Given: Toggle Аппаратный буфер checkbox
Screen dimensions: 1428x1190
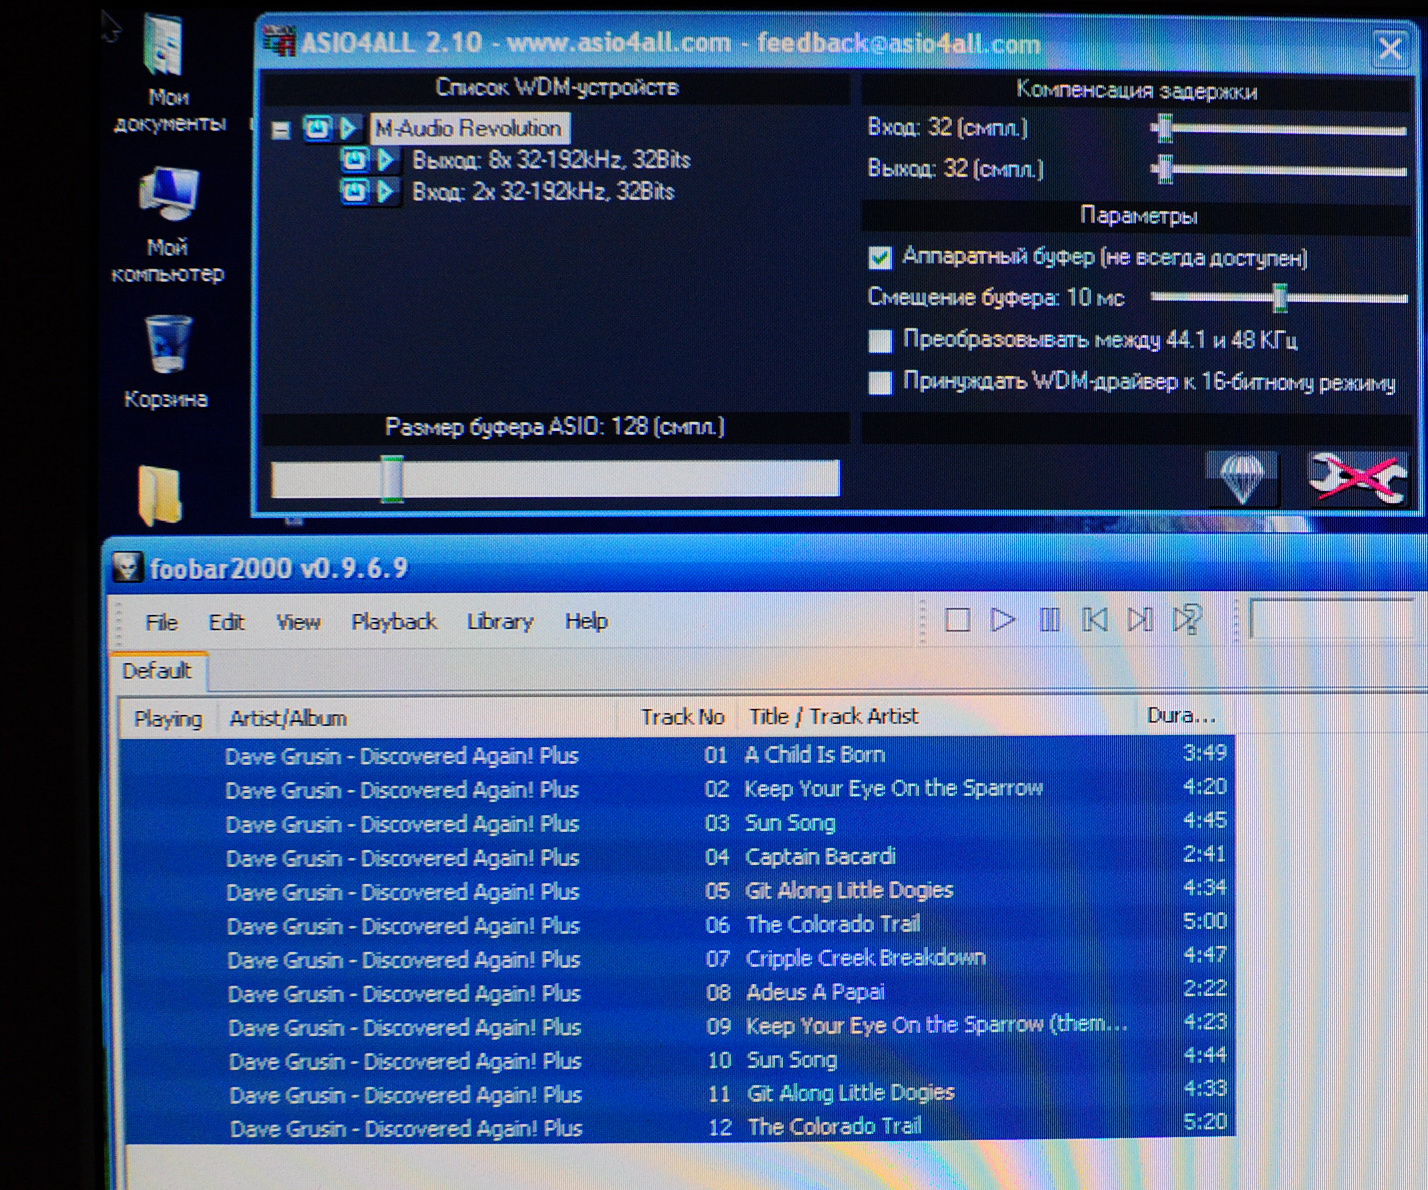Looking at the screenshot, I should click(x=880, y=258).
